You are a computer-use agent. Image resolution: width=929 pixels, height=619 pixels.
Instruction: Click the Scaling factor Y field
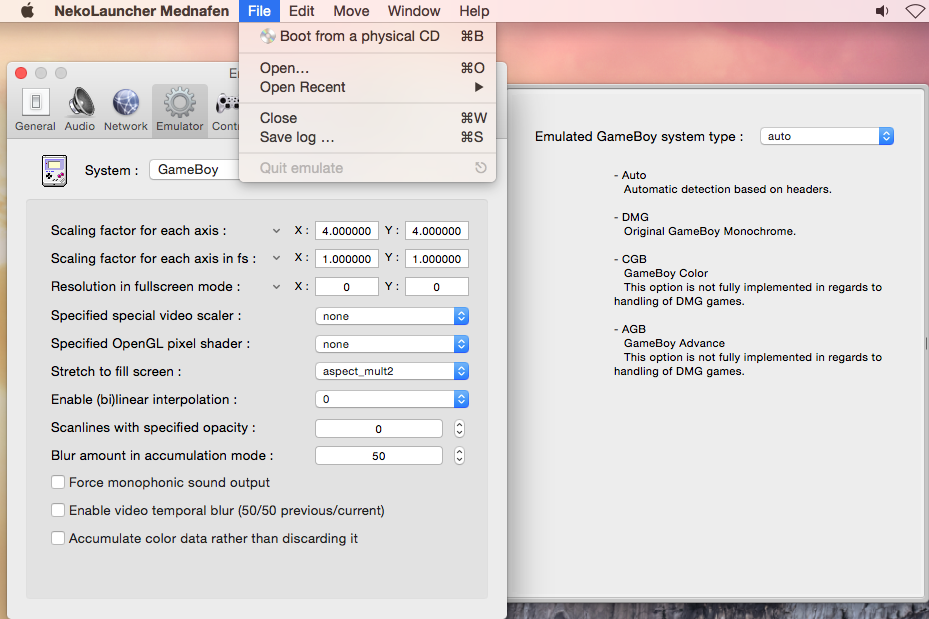pos(437,230)
